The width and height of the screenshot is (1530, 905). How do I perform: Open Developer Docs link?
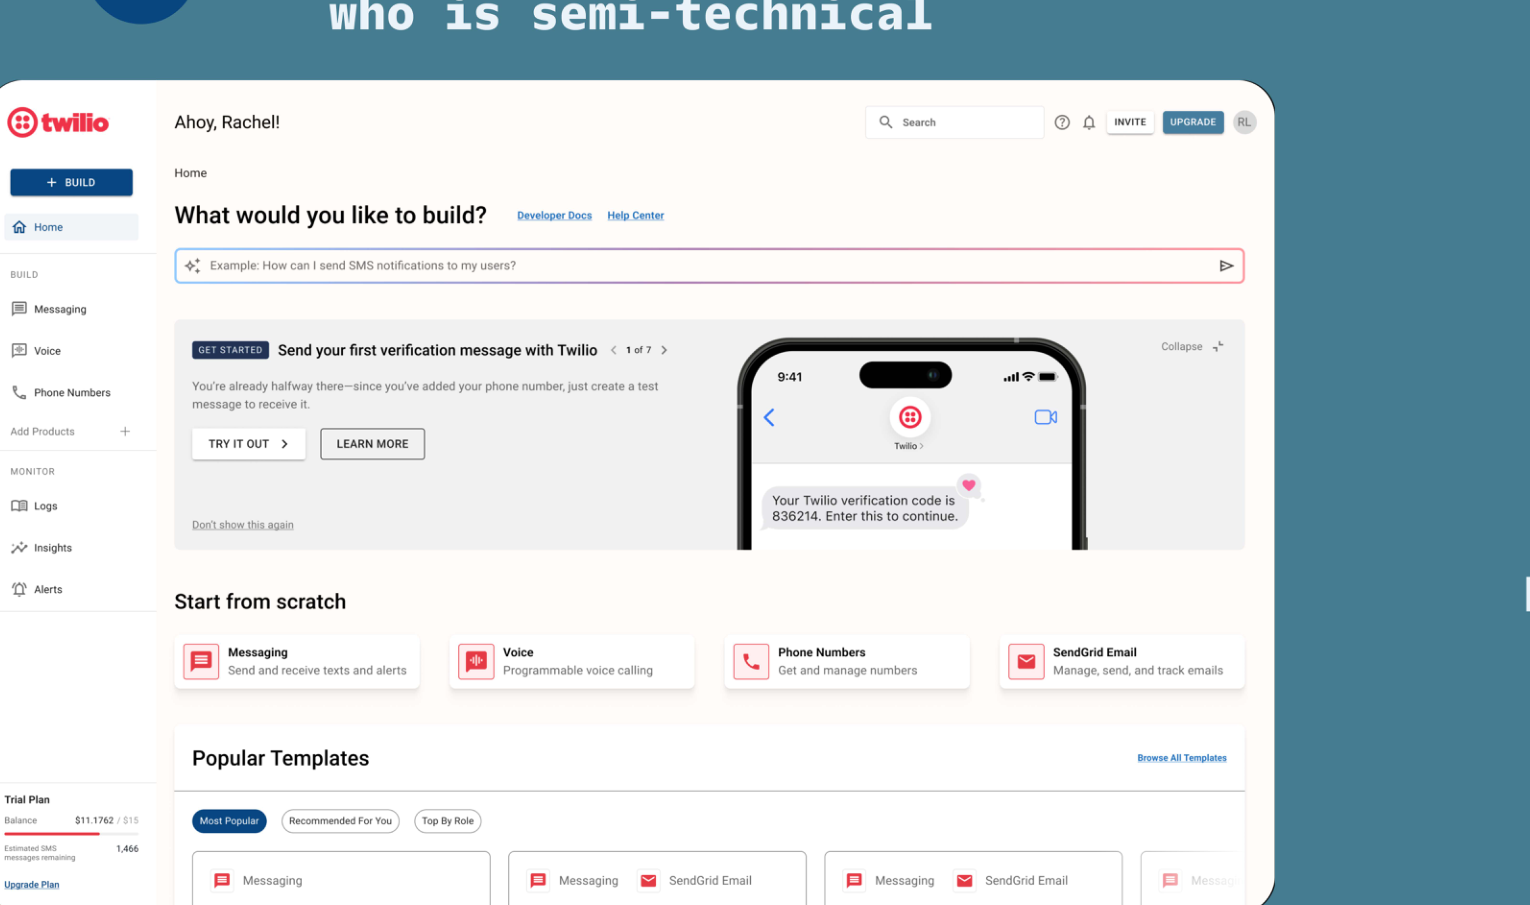554,216
